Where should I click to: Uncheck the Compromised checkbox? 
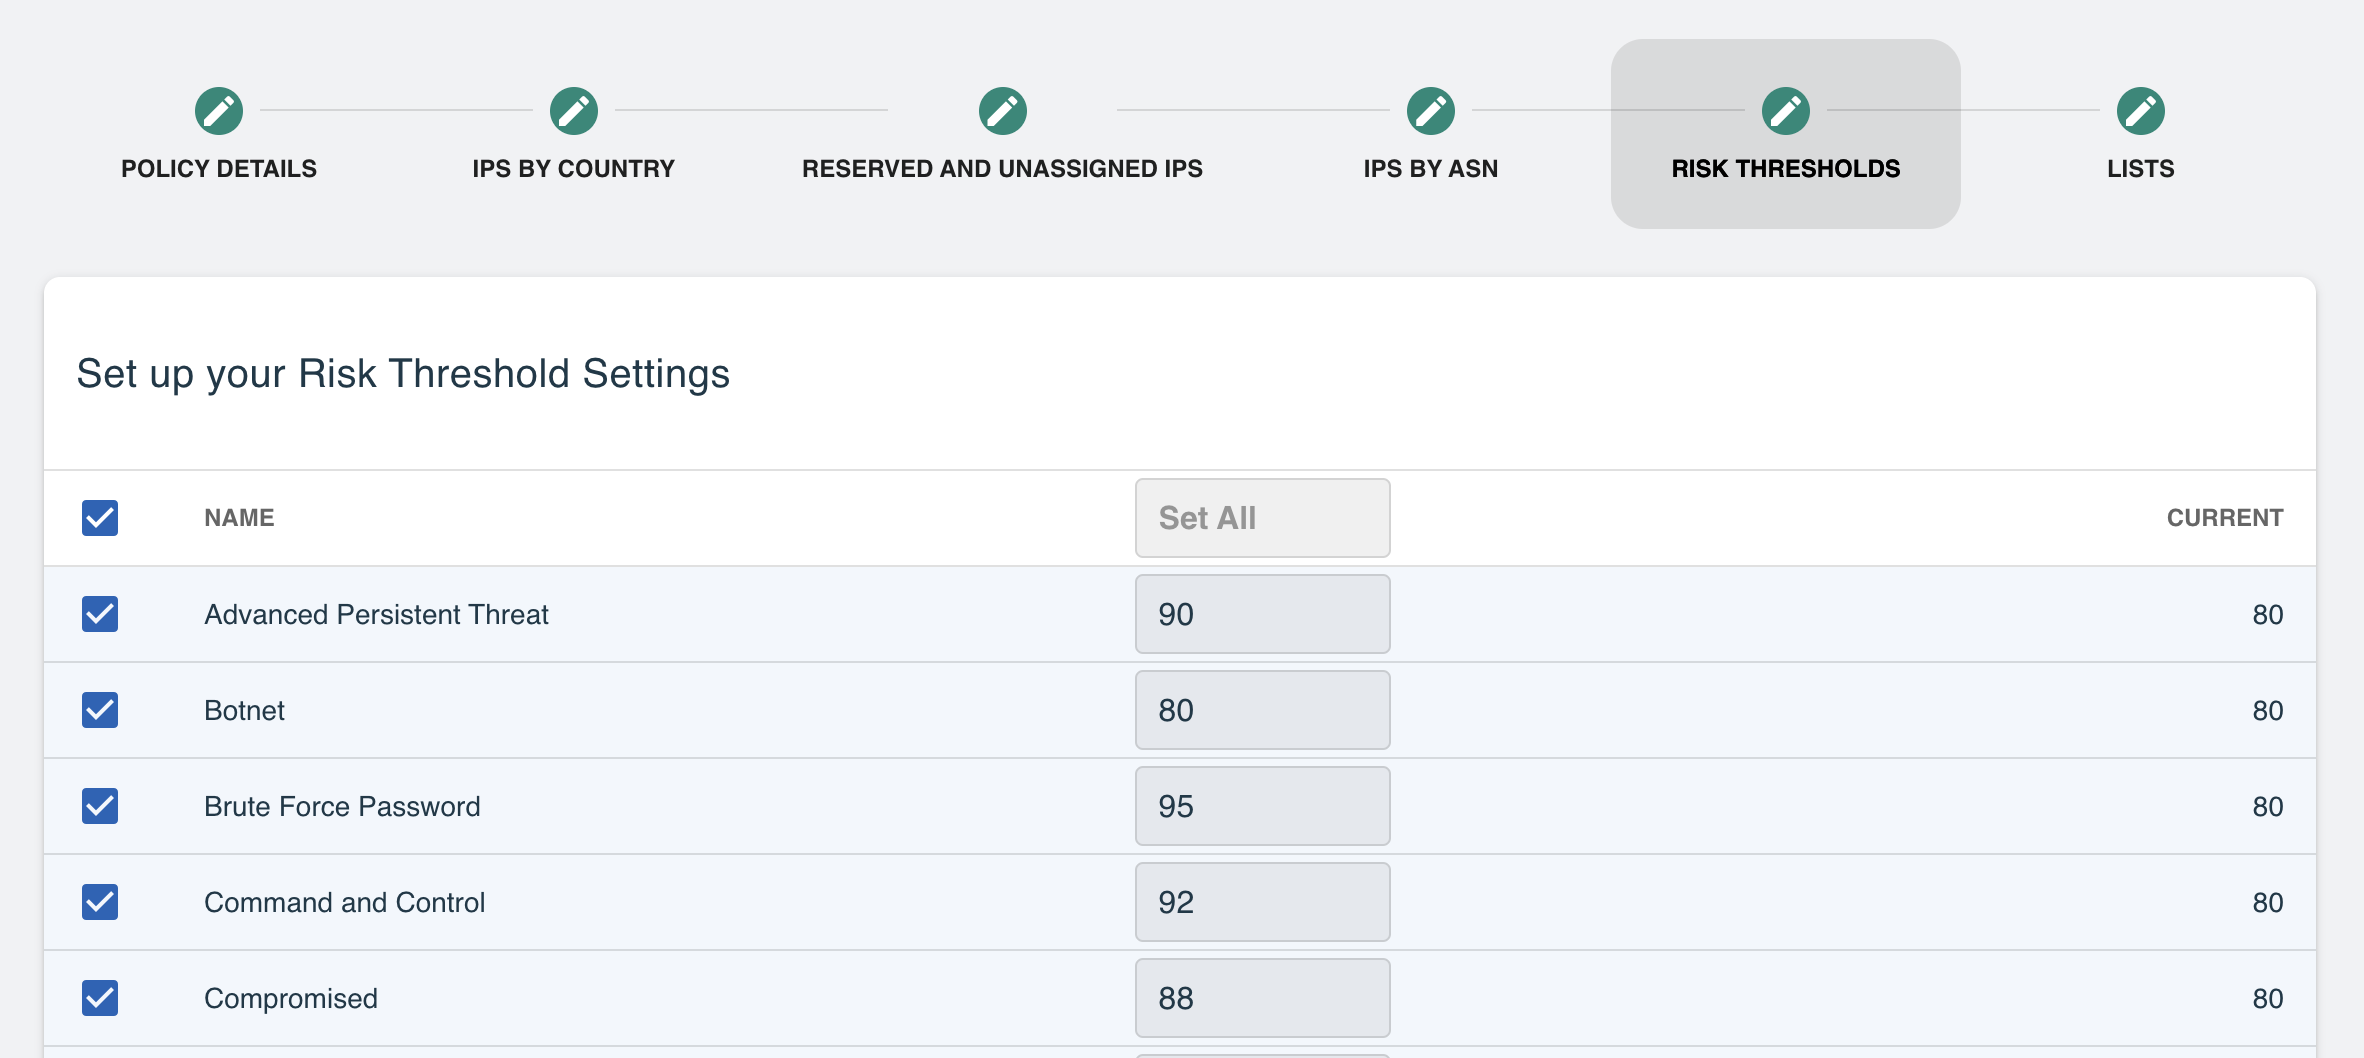(x=100, y=998)
